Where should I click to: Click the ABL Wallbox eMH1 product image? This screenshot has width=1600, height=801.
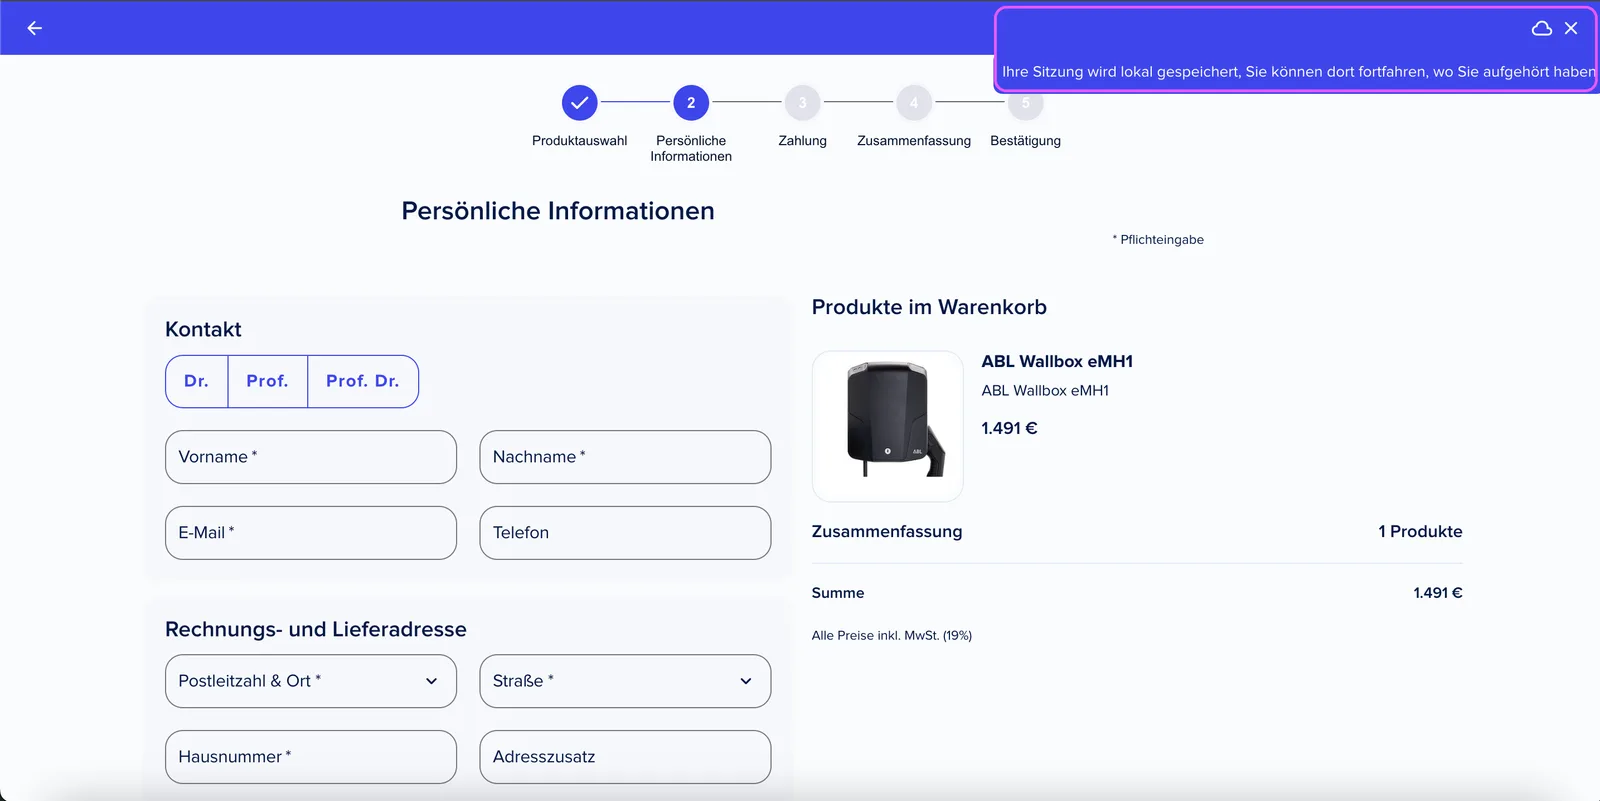(888, 426)
